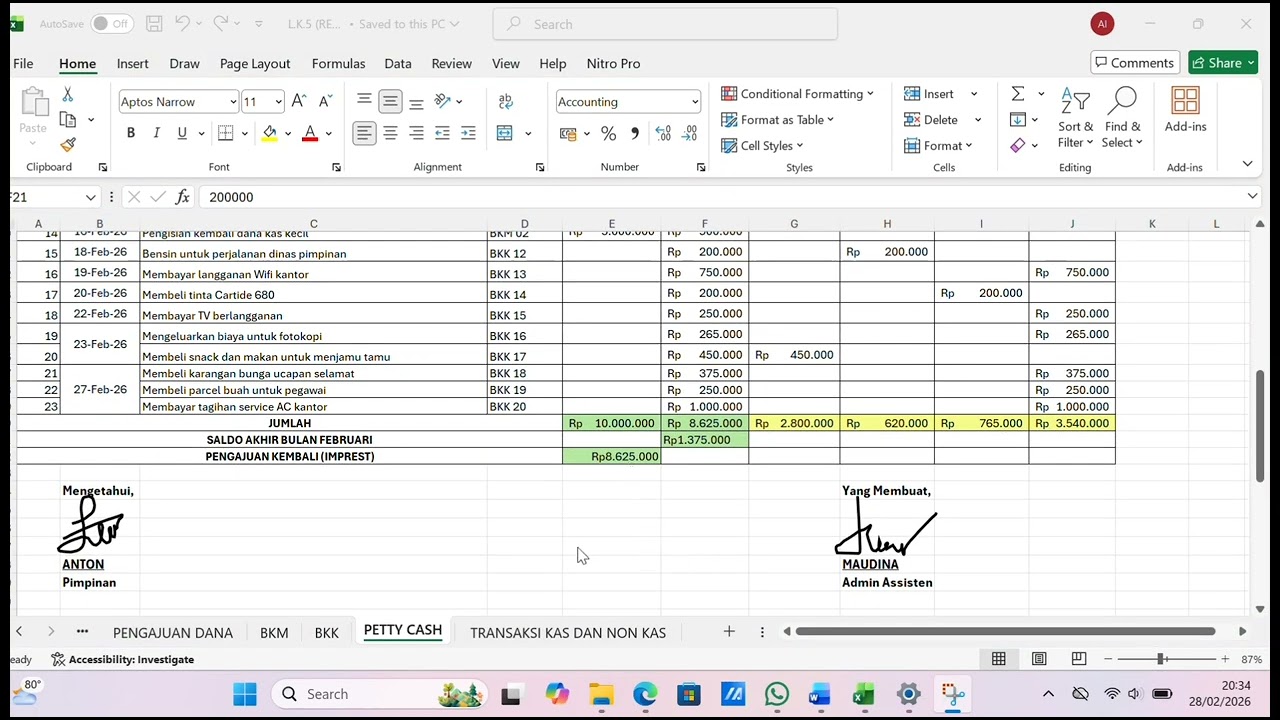Click the Undo arrow icon
1280x720 pixels.
tap(182, 23)
